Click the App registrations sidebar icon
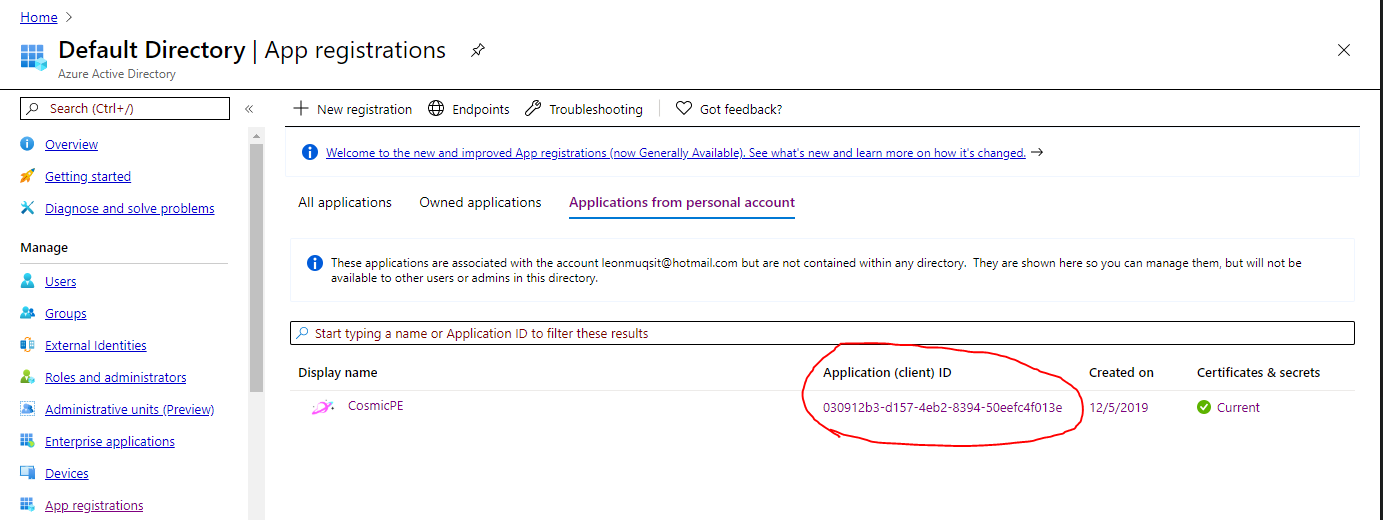The width and height of the screenshot is (1383, 520). (x=27, y=505)
